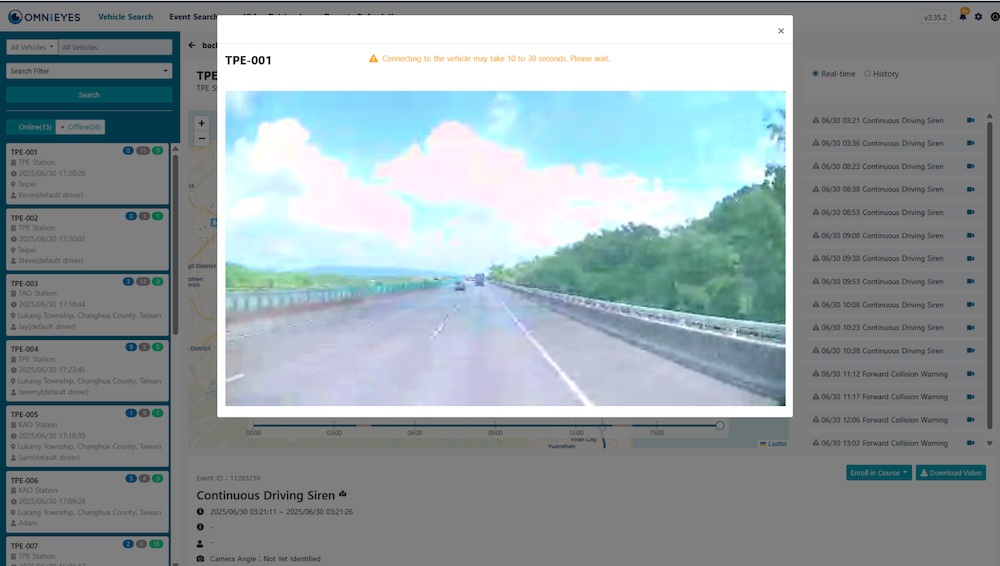Play video for 06/30 10:38 siren event
The width and height of the screenshot is (1000, 566).
click(x=970, y=350)
